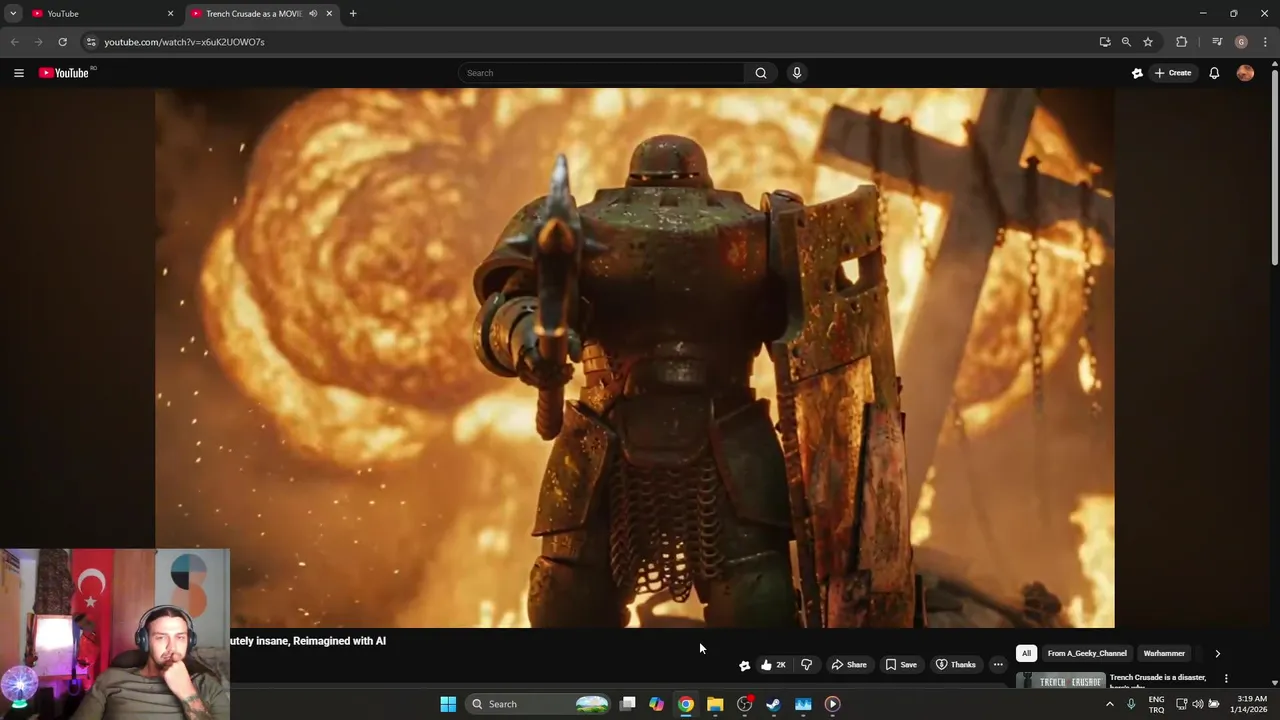Viewport: 1280px width, 720px height.
Task: Open File Explorer from the taskbar
Action: point(715,704)
